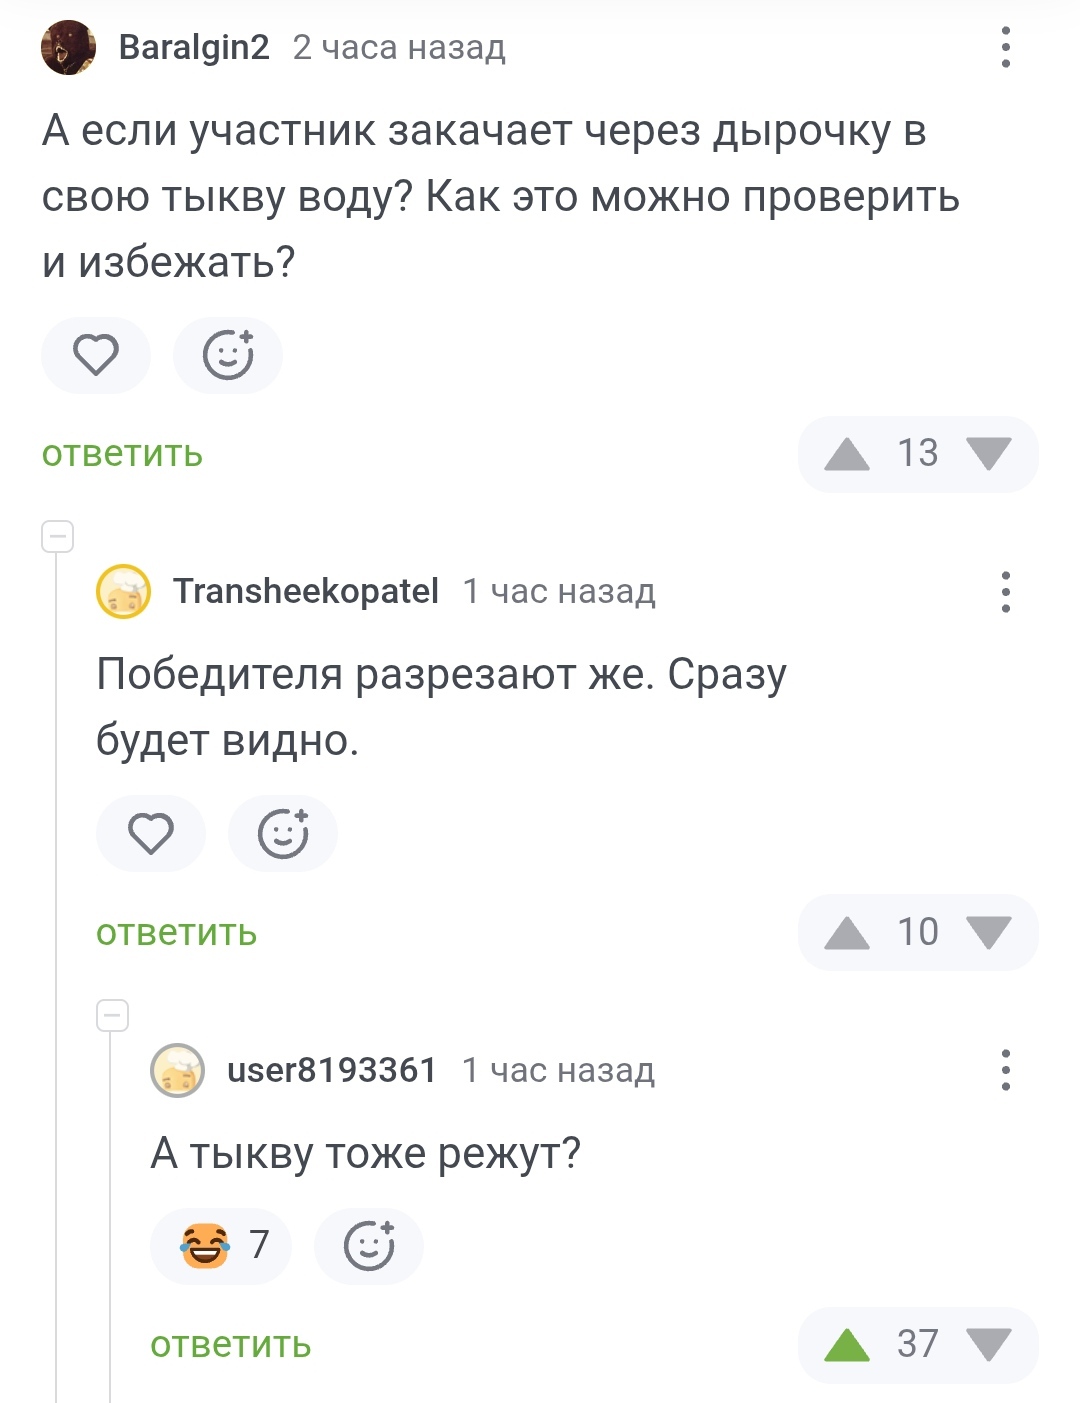Open Baralgin2's profile avatar
This screenshot has width=1080, height=1403.
point(68,47)
